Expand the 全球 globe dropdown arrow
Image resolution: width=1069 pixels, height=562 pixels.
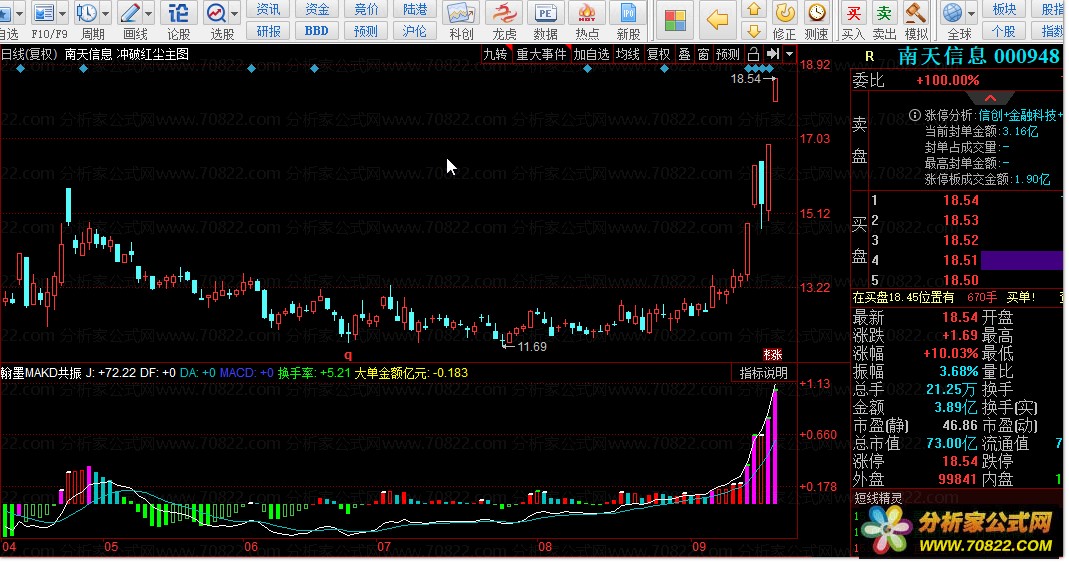(971, 13)
